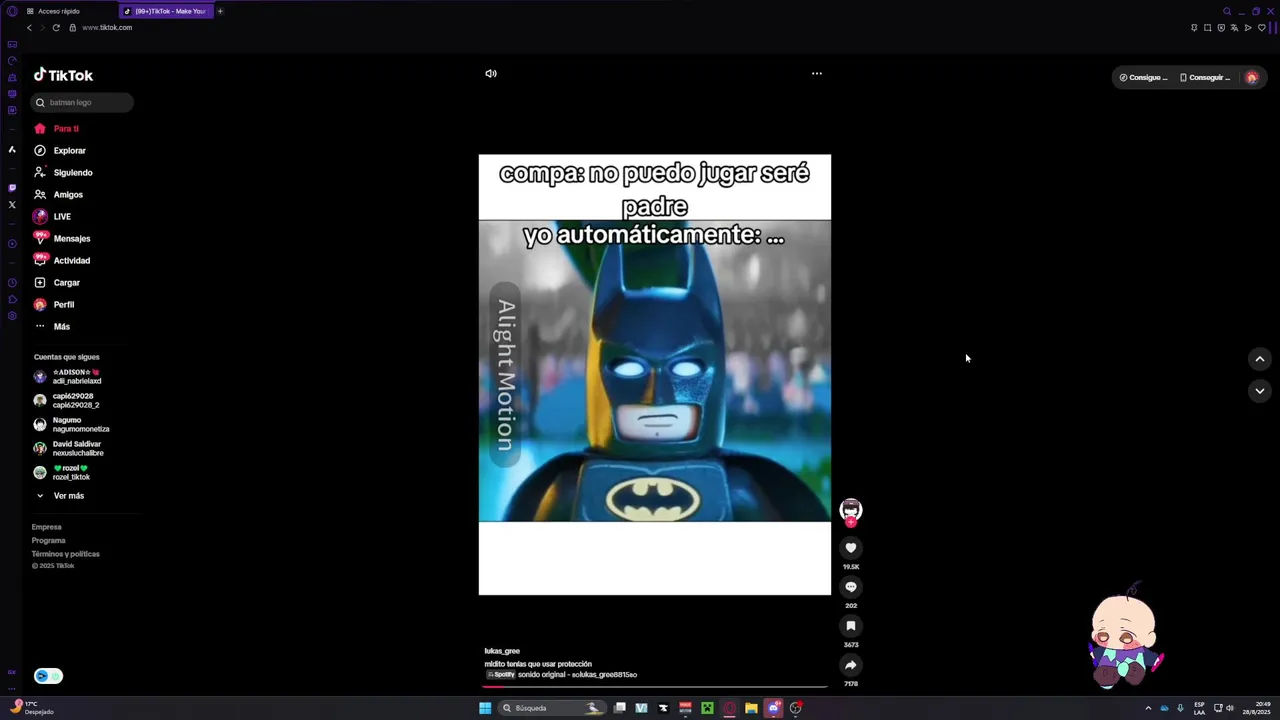Open the Windows Start menu

[x=485, y=708]
